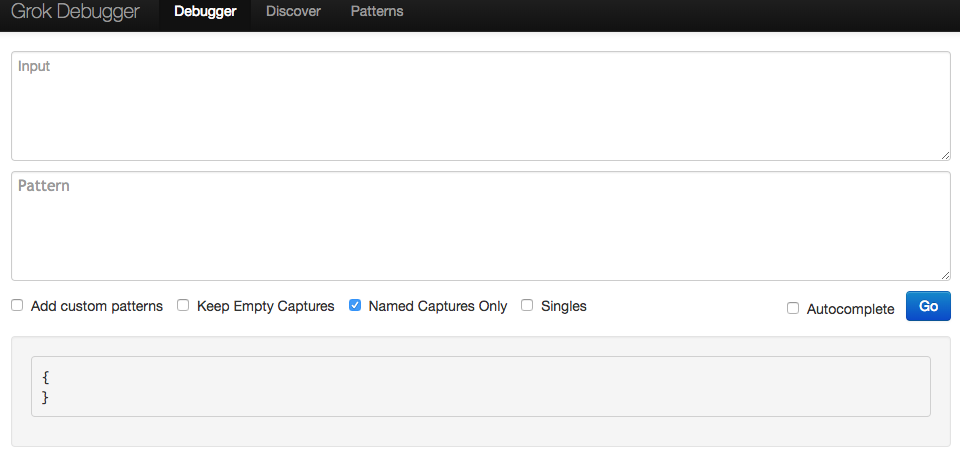Click the Pattern box resize handle
This screenshot has height=455, width=960.
coord(946,276)
